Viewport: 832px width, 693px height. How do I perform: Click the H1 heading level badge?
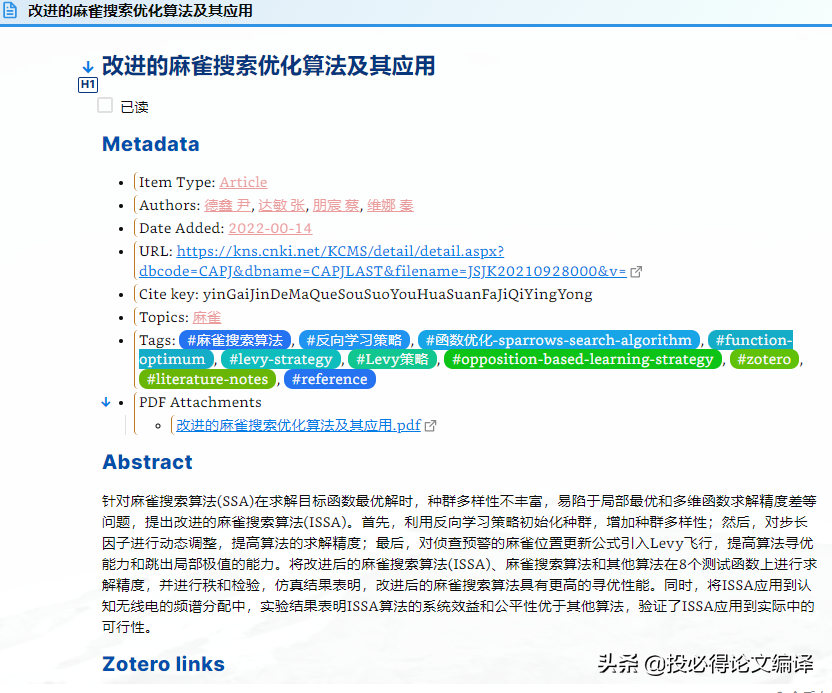pyautogui.click(x=87, y=85)
